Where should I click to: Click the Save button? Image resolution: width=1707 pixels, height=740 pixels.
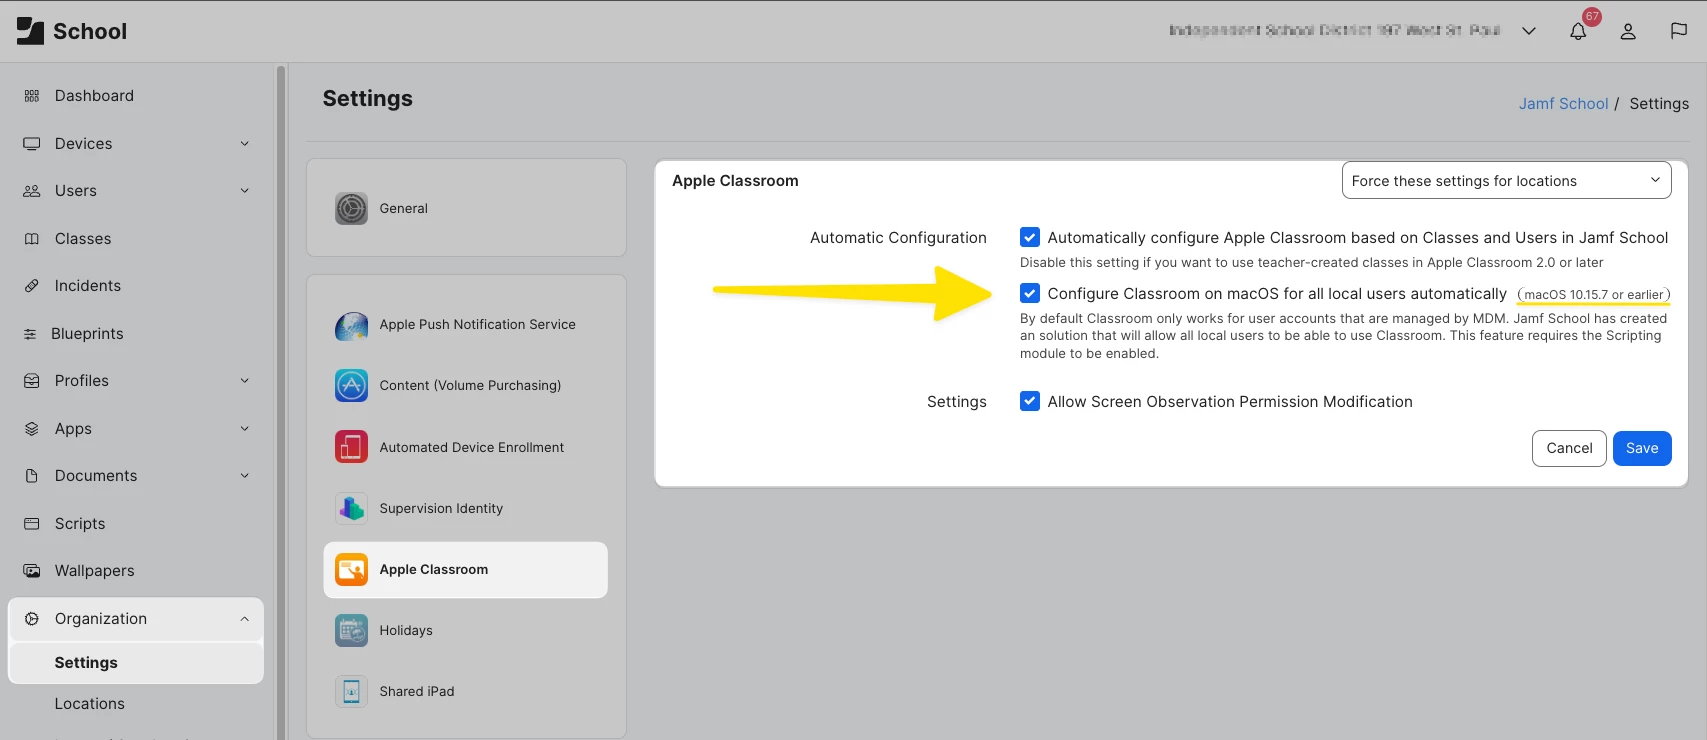click(1642, 448)
